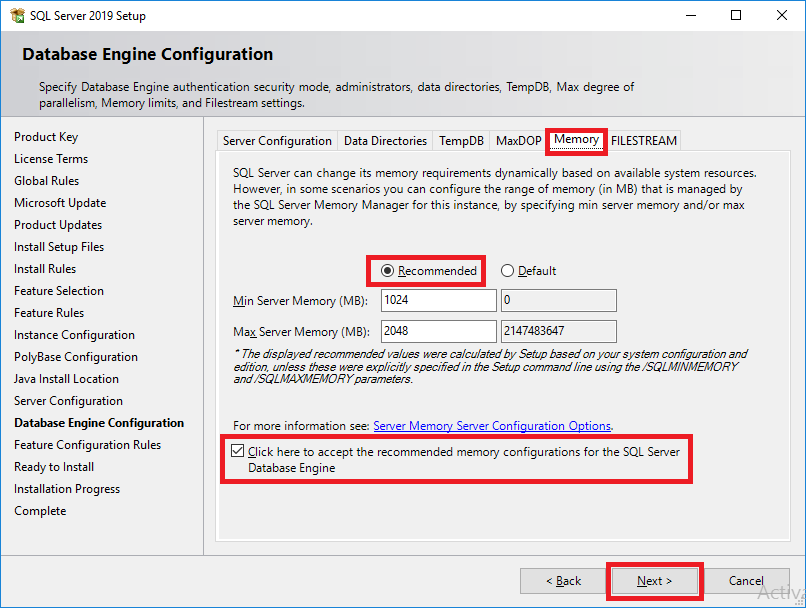This screenshot has height=608, width=806.
Task: Click the License Terms step
Action: tap(51, 159)
